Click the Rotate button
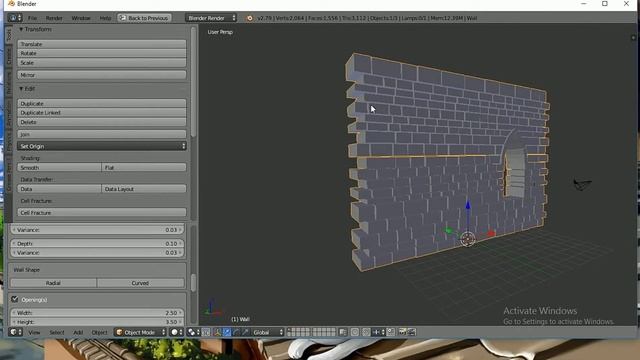Image resolution: width=640 pixels, height=360 pixels. (x=102, y=53)
